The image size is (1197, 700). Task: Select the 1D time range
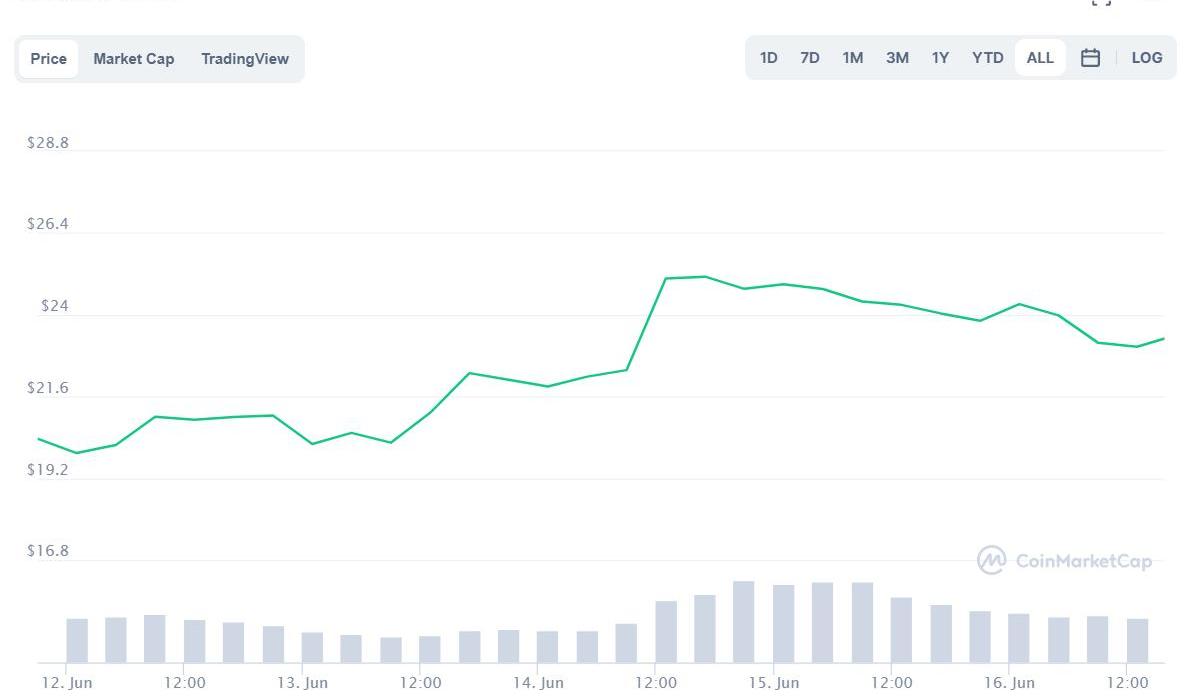click(x=768, y=58)
